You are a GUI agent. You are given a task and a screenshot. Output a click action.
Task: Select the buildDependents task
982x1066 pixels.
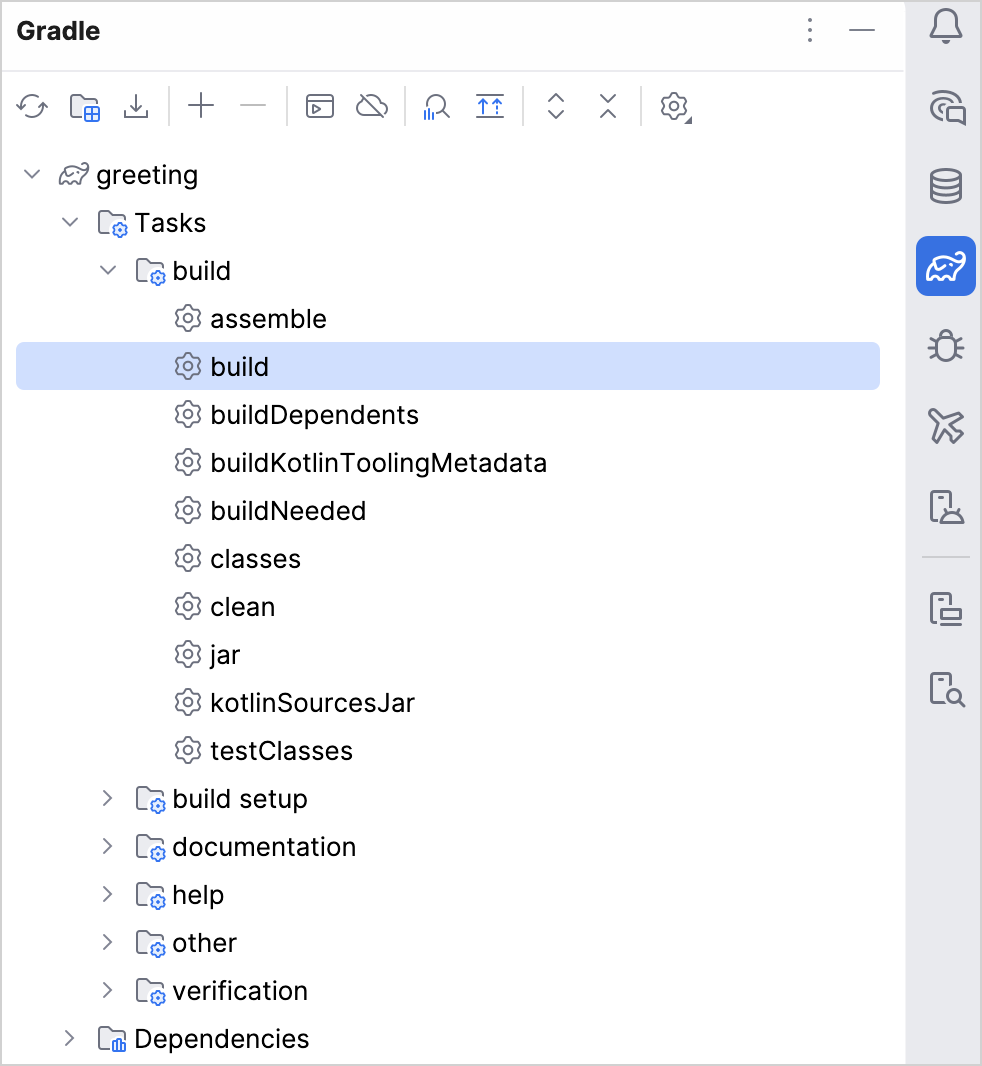447,415
